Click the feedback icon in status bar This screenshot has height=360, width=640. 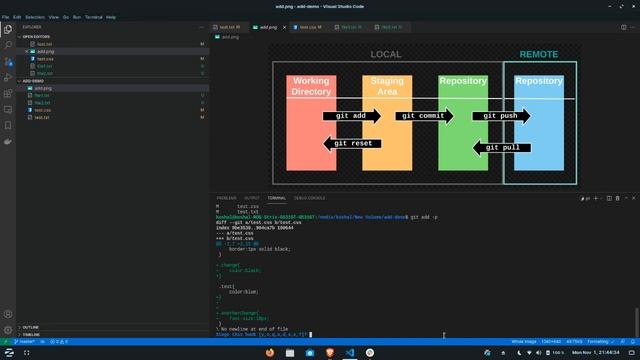(x=622, y=342)
